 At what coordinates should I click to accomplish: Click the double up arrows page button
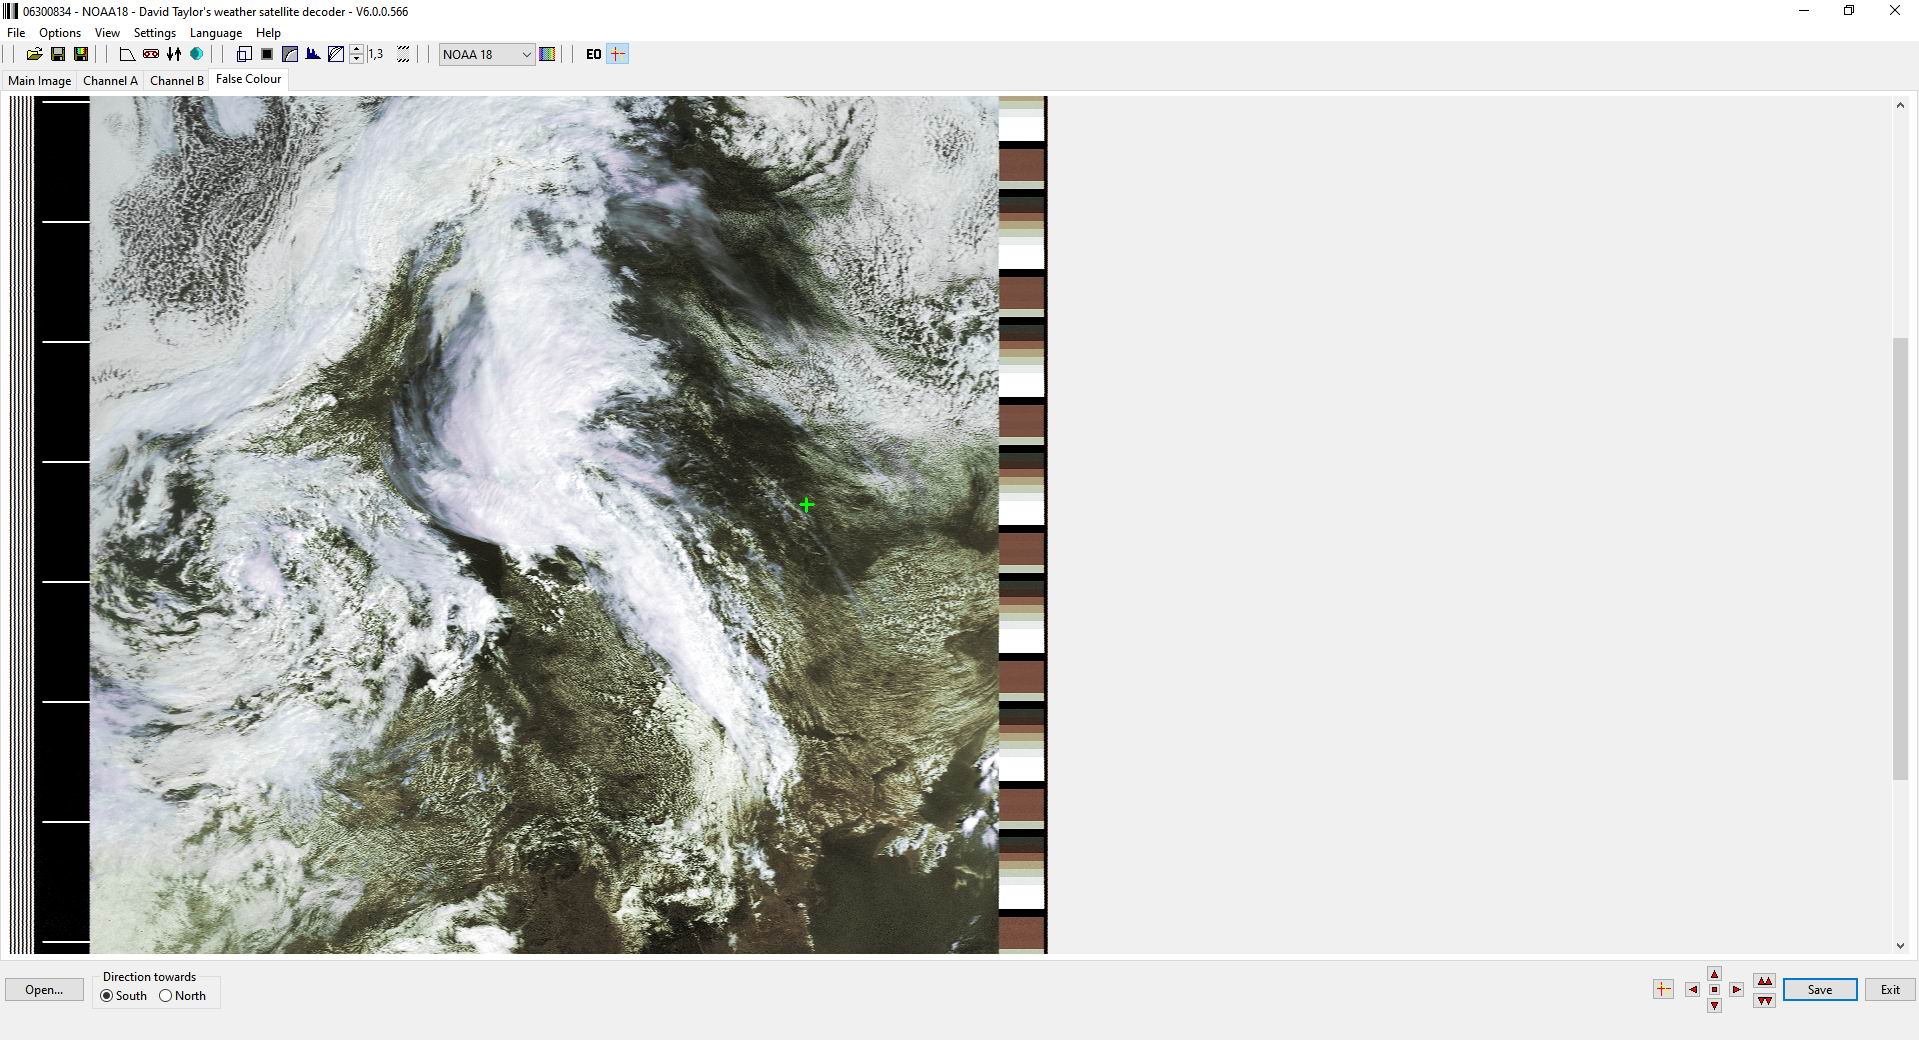(1764, 981)
